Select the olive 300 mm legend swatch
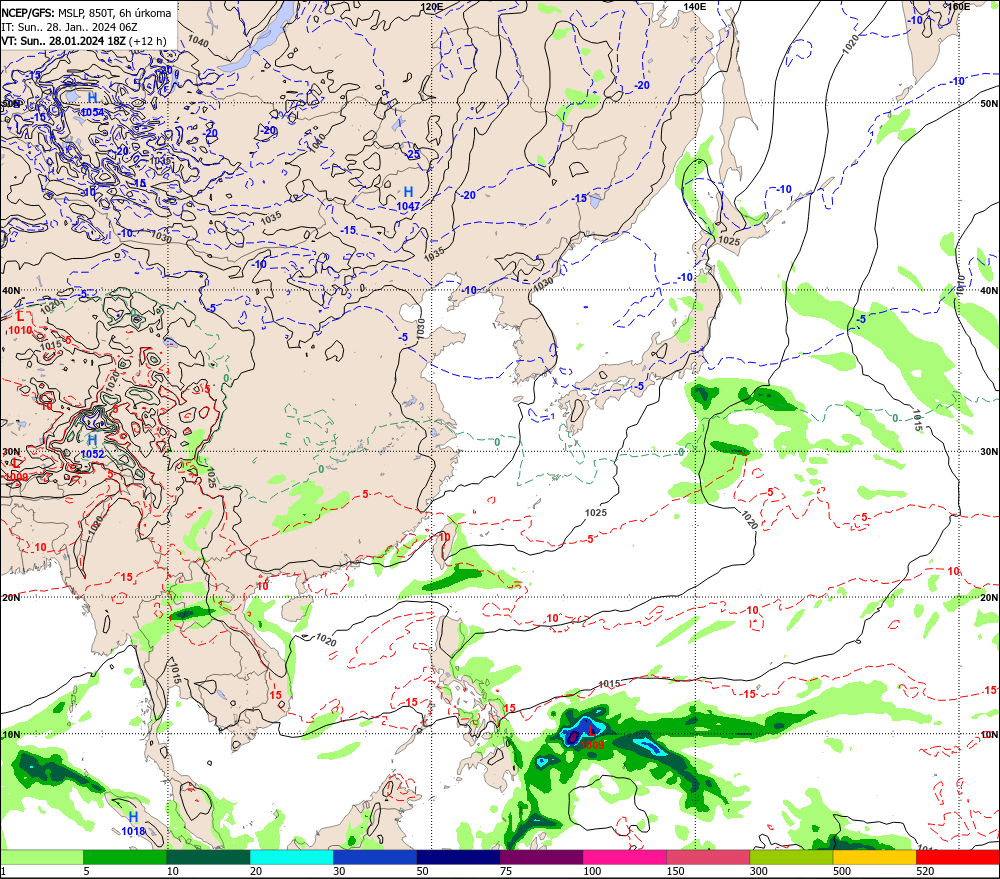Screen dimensions: 1000x879 [791, 857]
